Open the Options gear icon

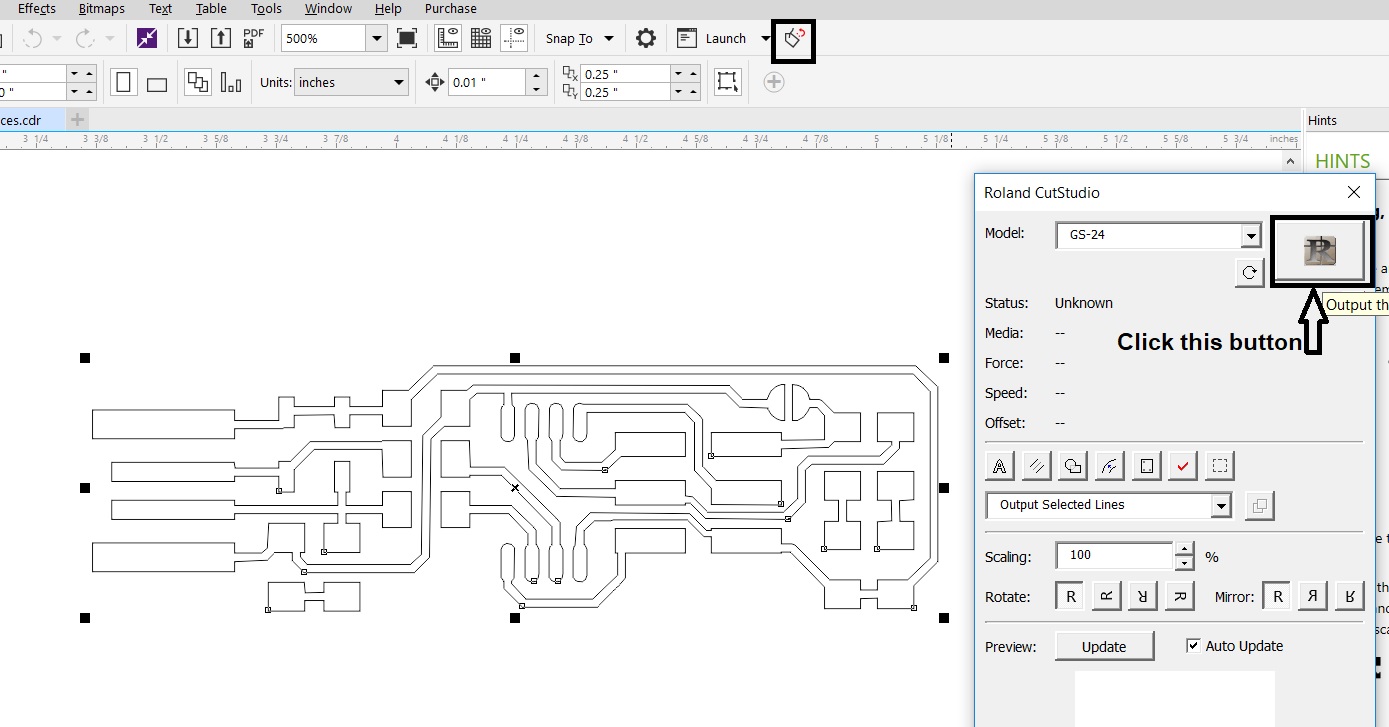[646, 39]
